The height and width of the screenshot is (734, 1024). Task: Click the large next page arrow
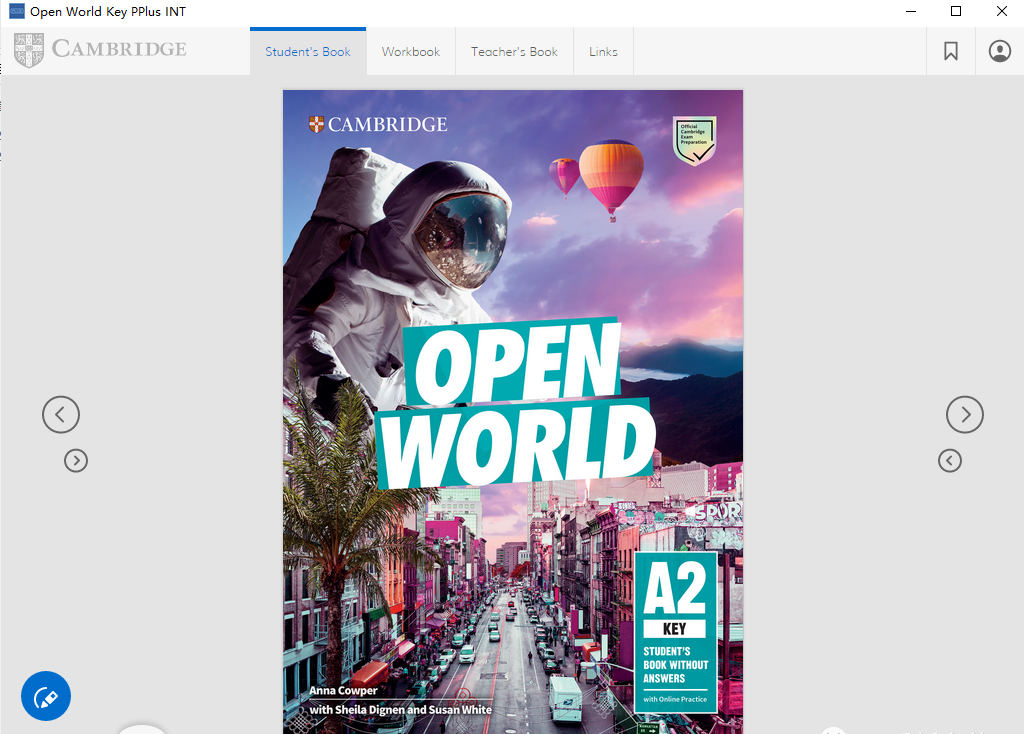(x=965, y=415)
